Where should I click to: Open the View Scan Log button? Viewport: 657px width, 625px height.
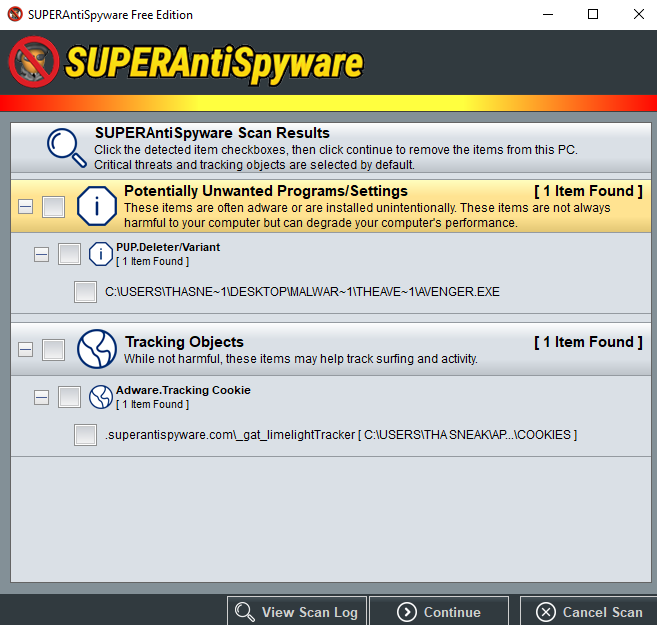coord(297,612)
